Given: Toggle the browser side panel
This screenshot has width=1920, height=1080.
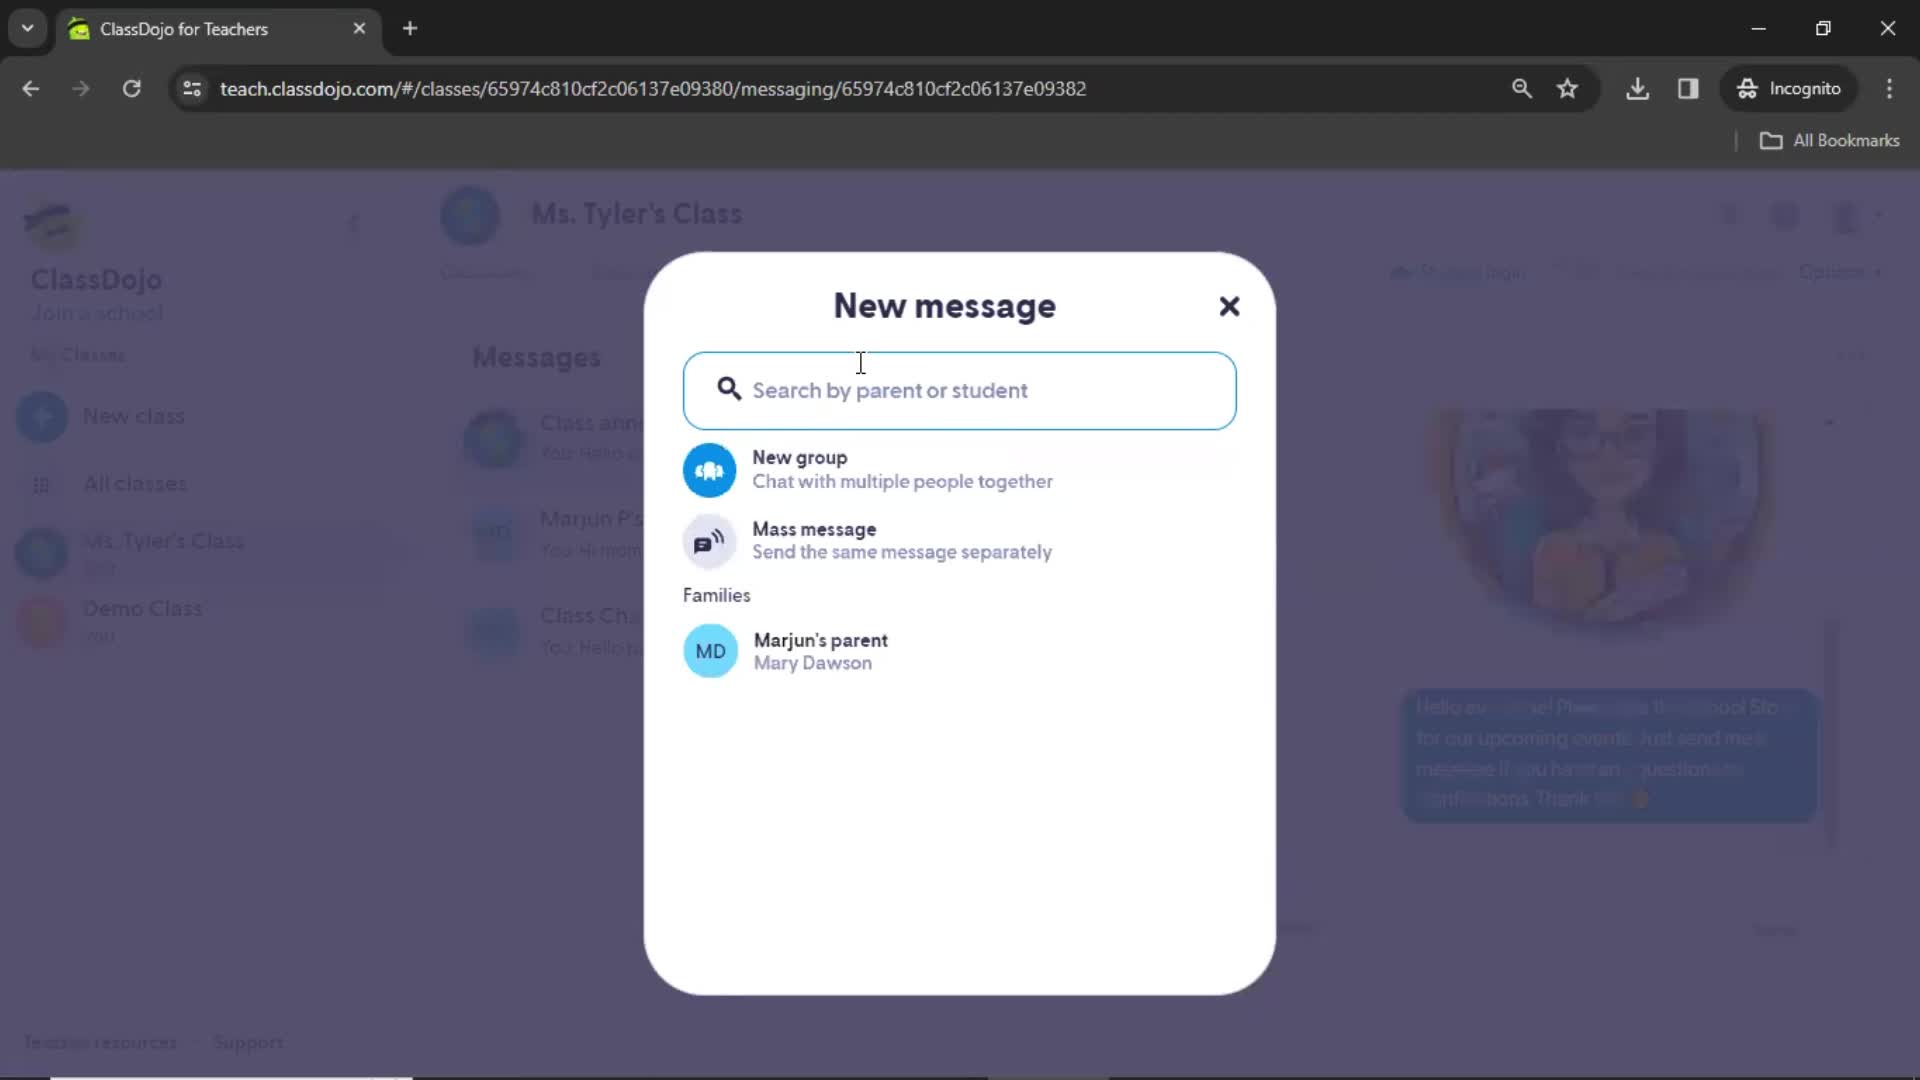Looking at the screenshot, I should pyautogui.click(x=1688, y=89).
